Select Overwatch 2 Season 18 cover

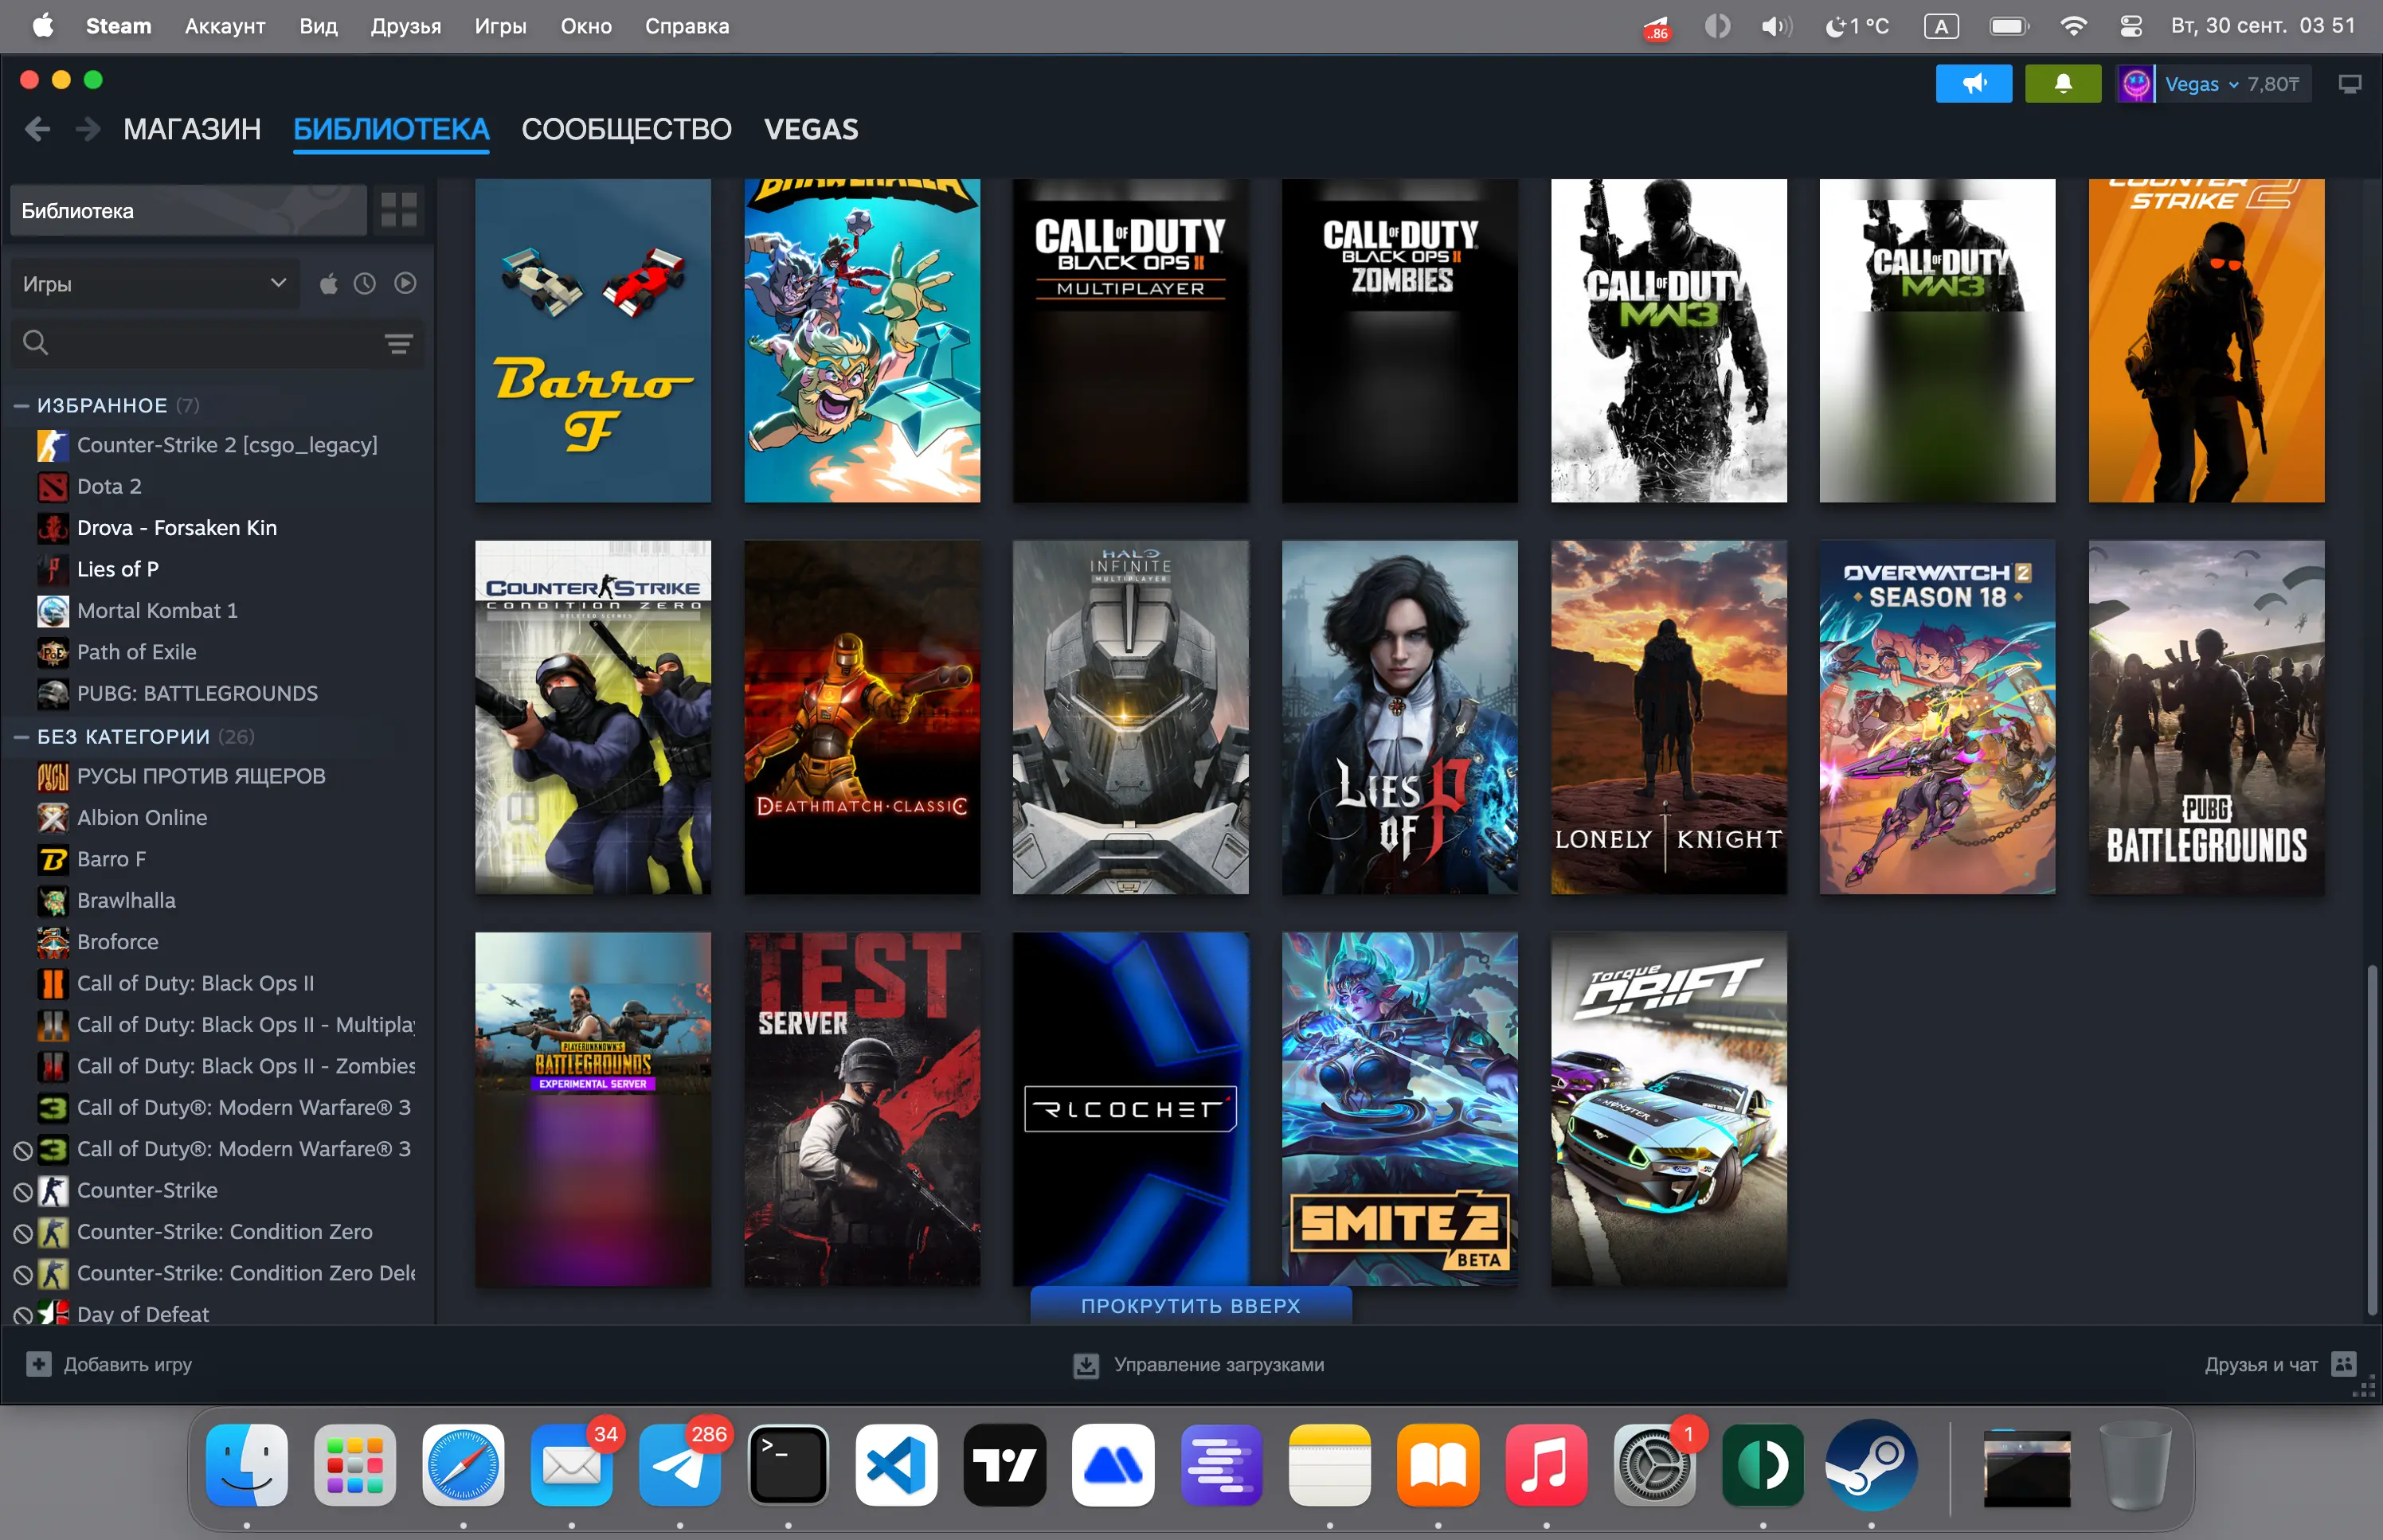(x=1937, y=717)
